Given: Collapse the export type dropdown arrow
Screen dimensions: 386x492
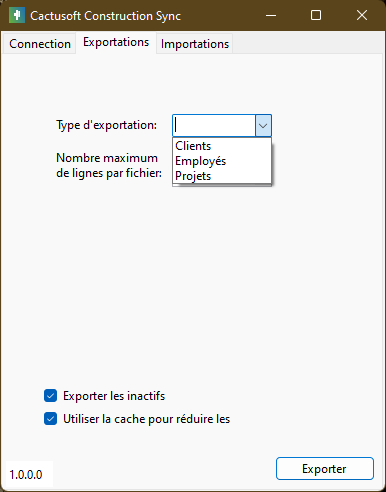Looking at the screenshot, I should (x=263, y=125).
